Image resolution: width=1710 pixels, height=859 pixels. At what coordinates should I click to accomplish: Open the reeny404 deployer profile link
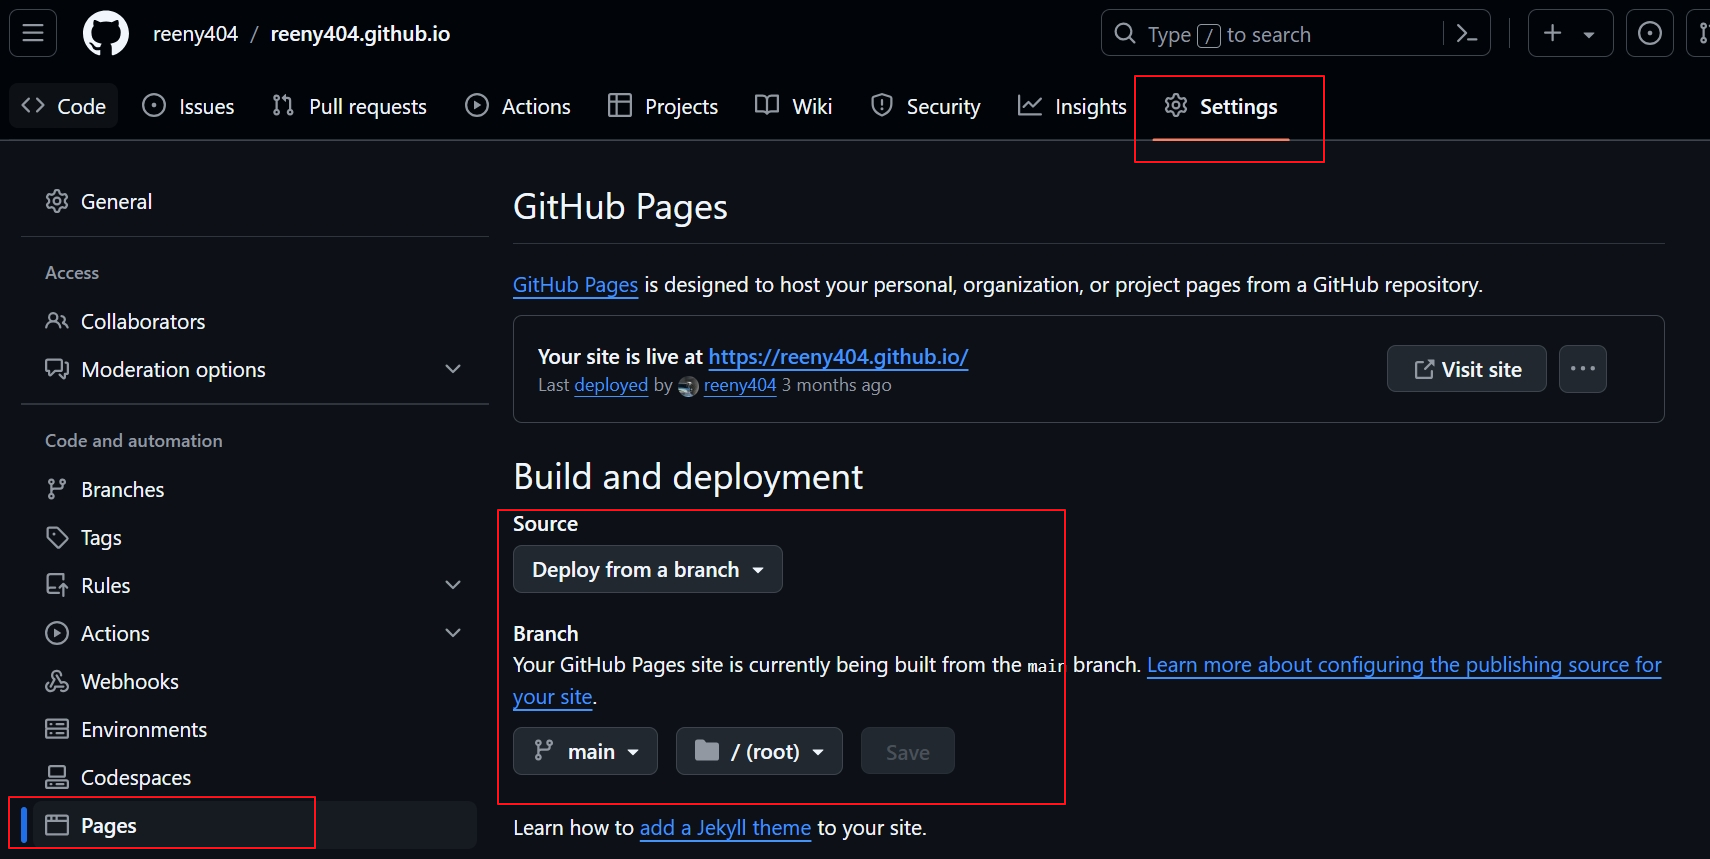pos(740,385)
